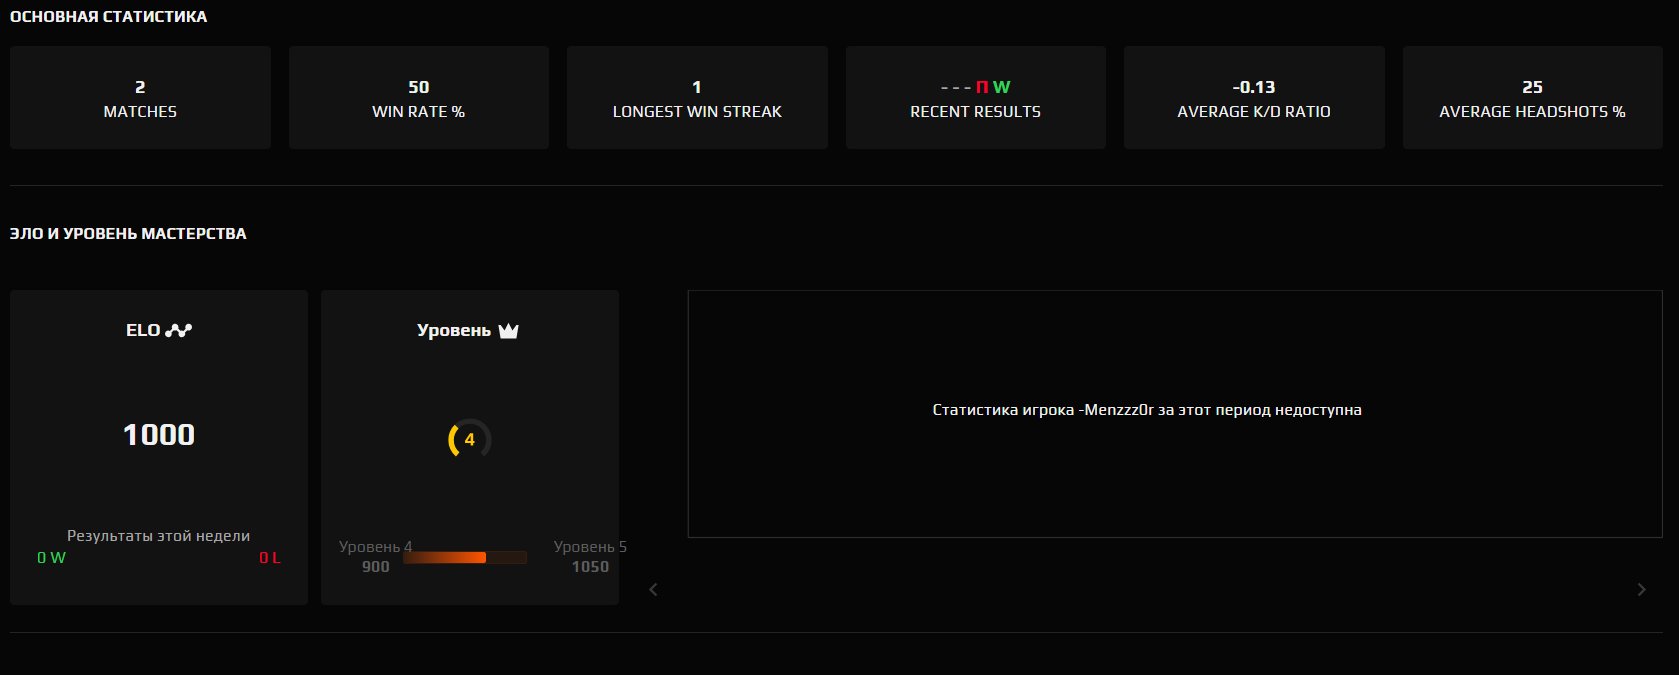Viewport: 1679px width, 675px height.
Task: Select the Win Rate % card
Action: tap(418, 98)
